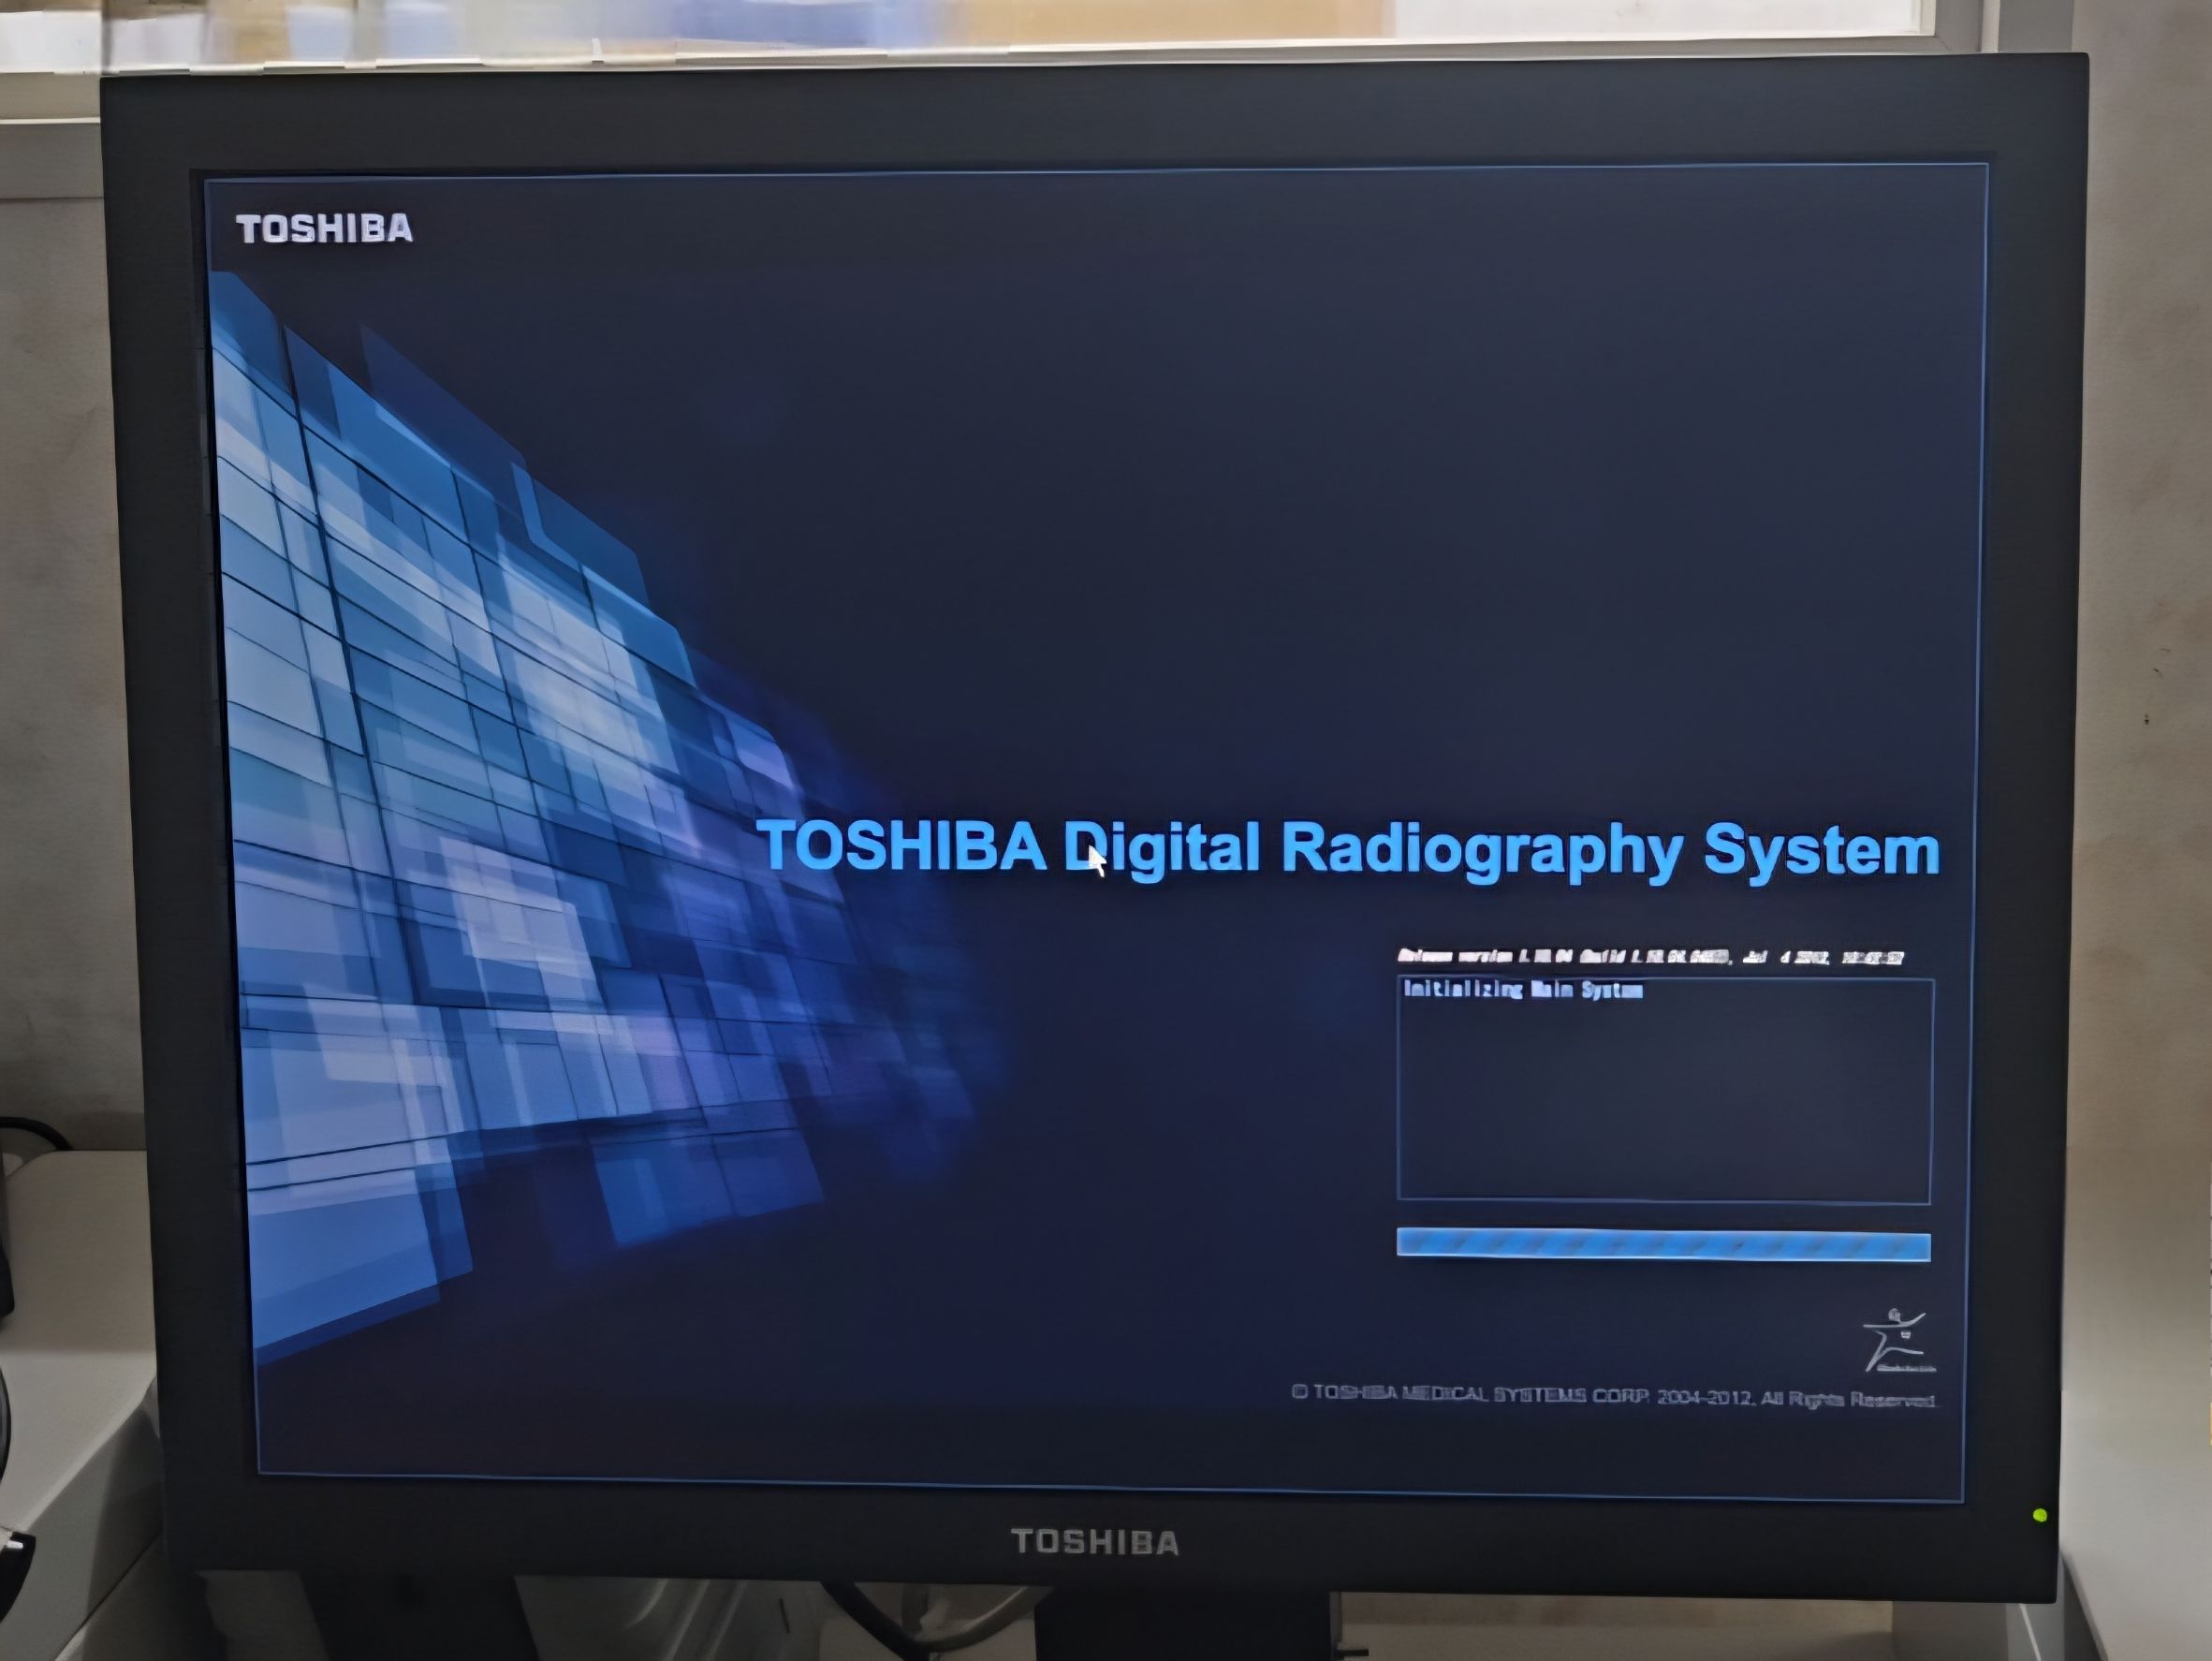The image size is (2212, 1661).
Task: Click the TOSHIBA logo in top-left corner
Action: (x=324, y=229)
